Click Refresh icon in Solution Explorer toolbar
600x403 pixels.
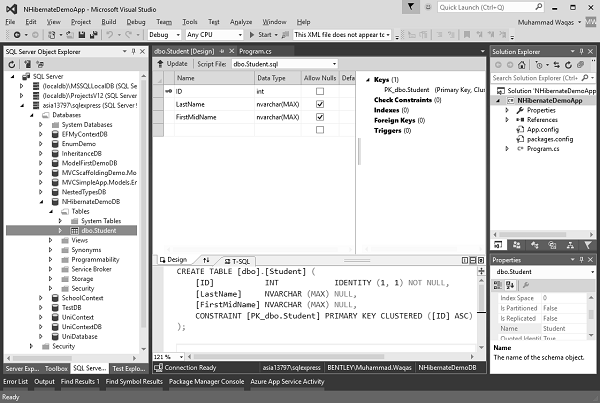(569, 65)
